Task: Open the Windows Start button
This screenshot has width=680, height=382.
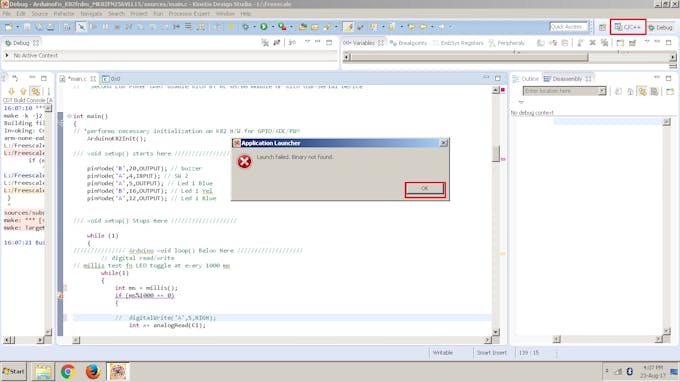Action: tap(14, 372)
